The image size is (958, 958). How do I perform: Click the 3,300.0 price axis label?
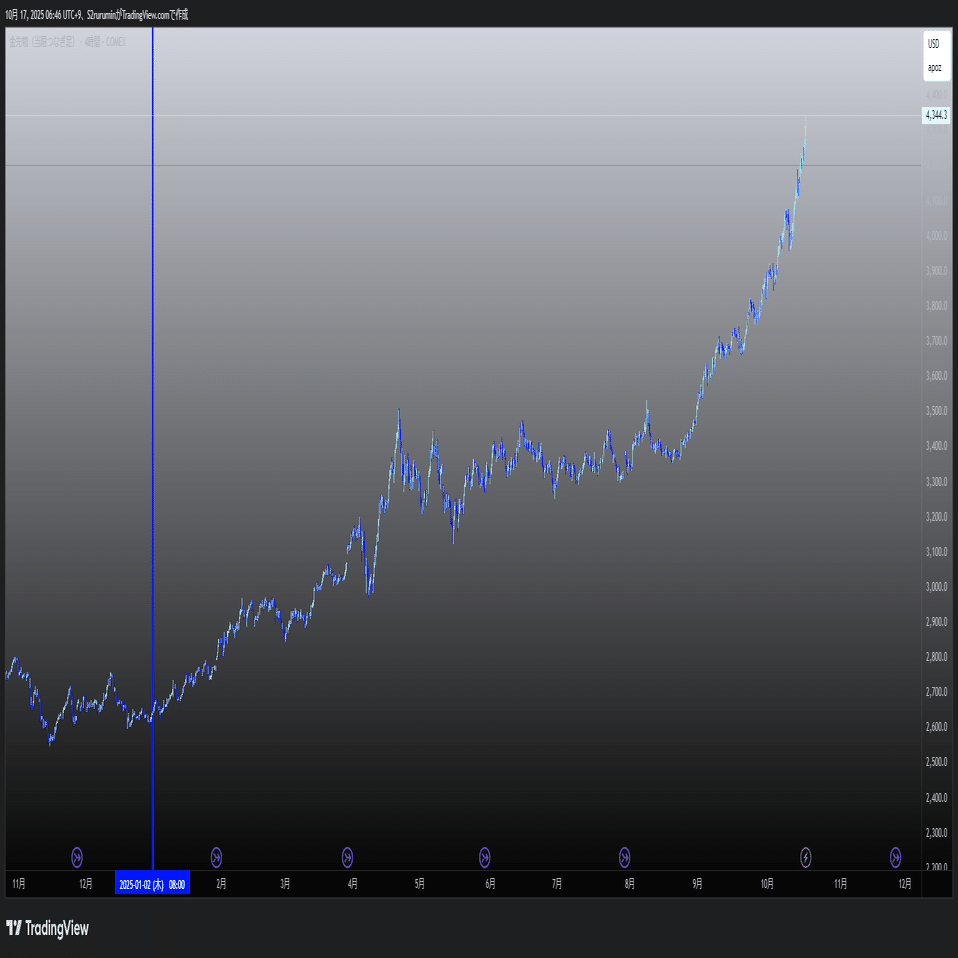pos(937,482)
